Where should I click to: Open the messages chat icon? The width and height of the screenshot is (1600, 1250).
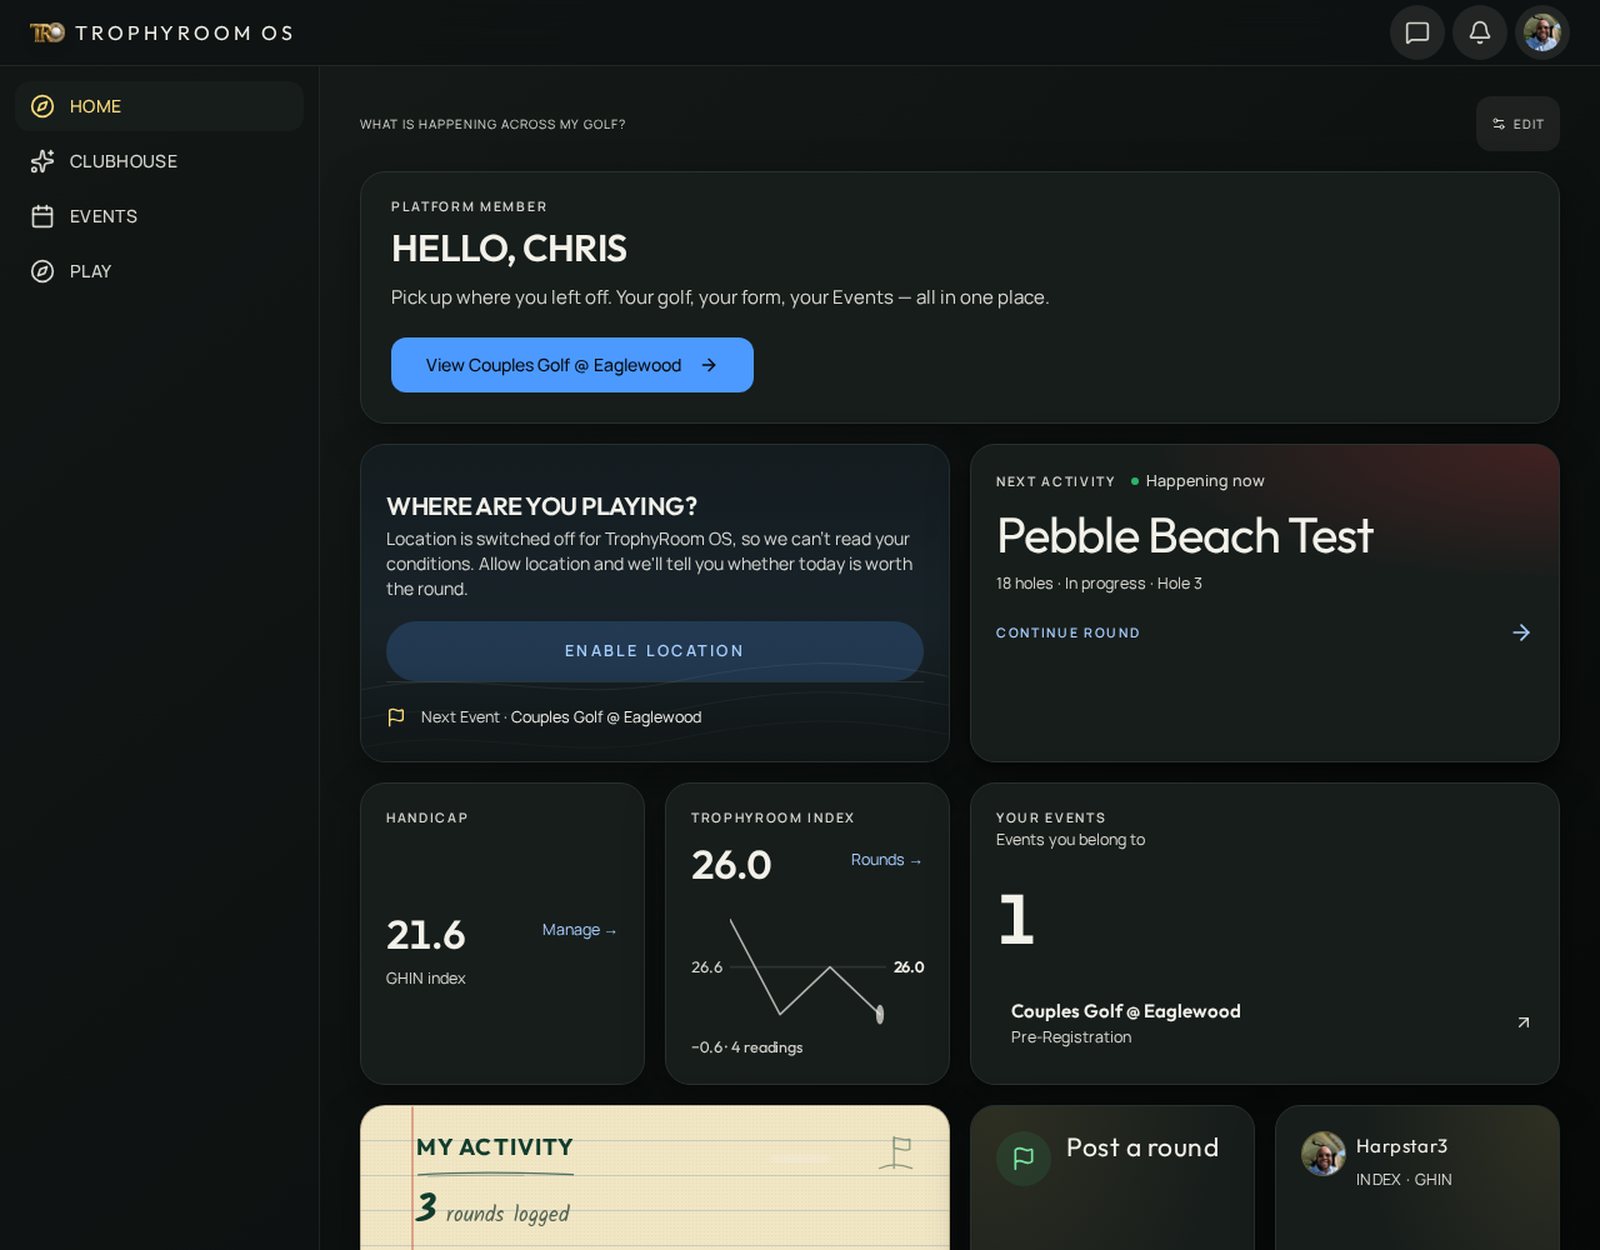click(x=1417, y=33)
